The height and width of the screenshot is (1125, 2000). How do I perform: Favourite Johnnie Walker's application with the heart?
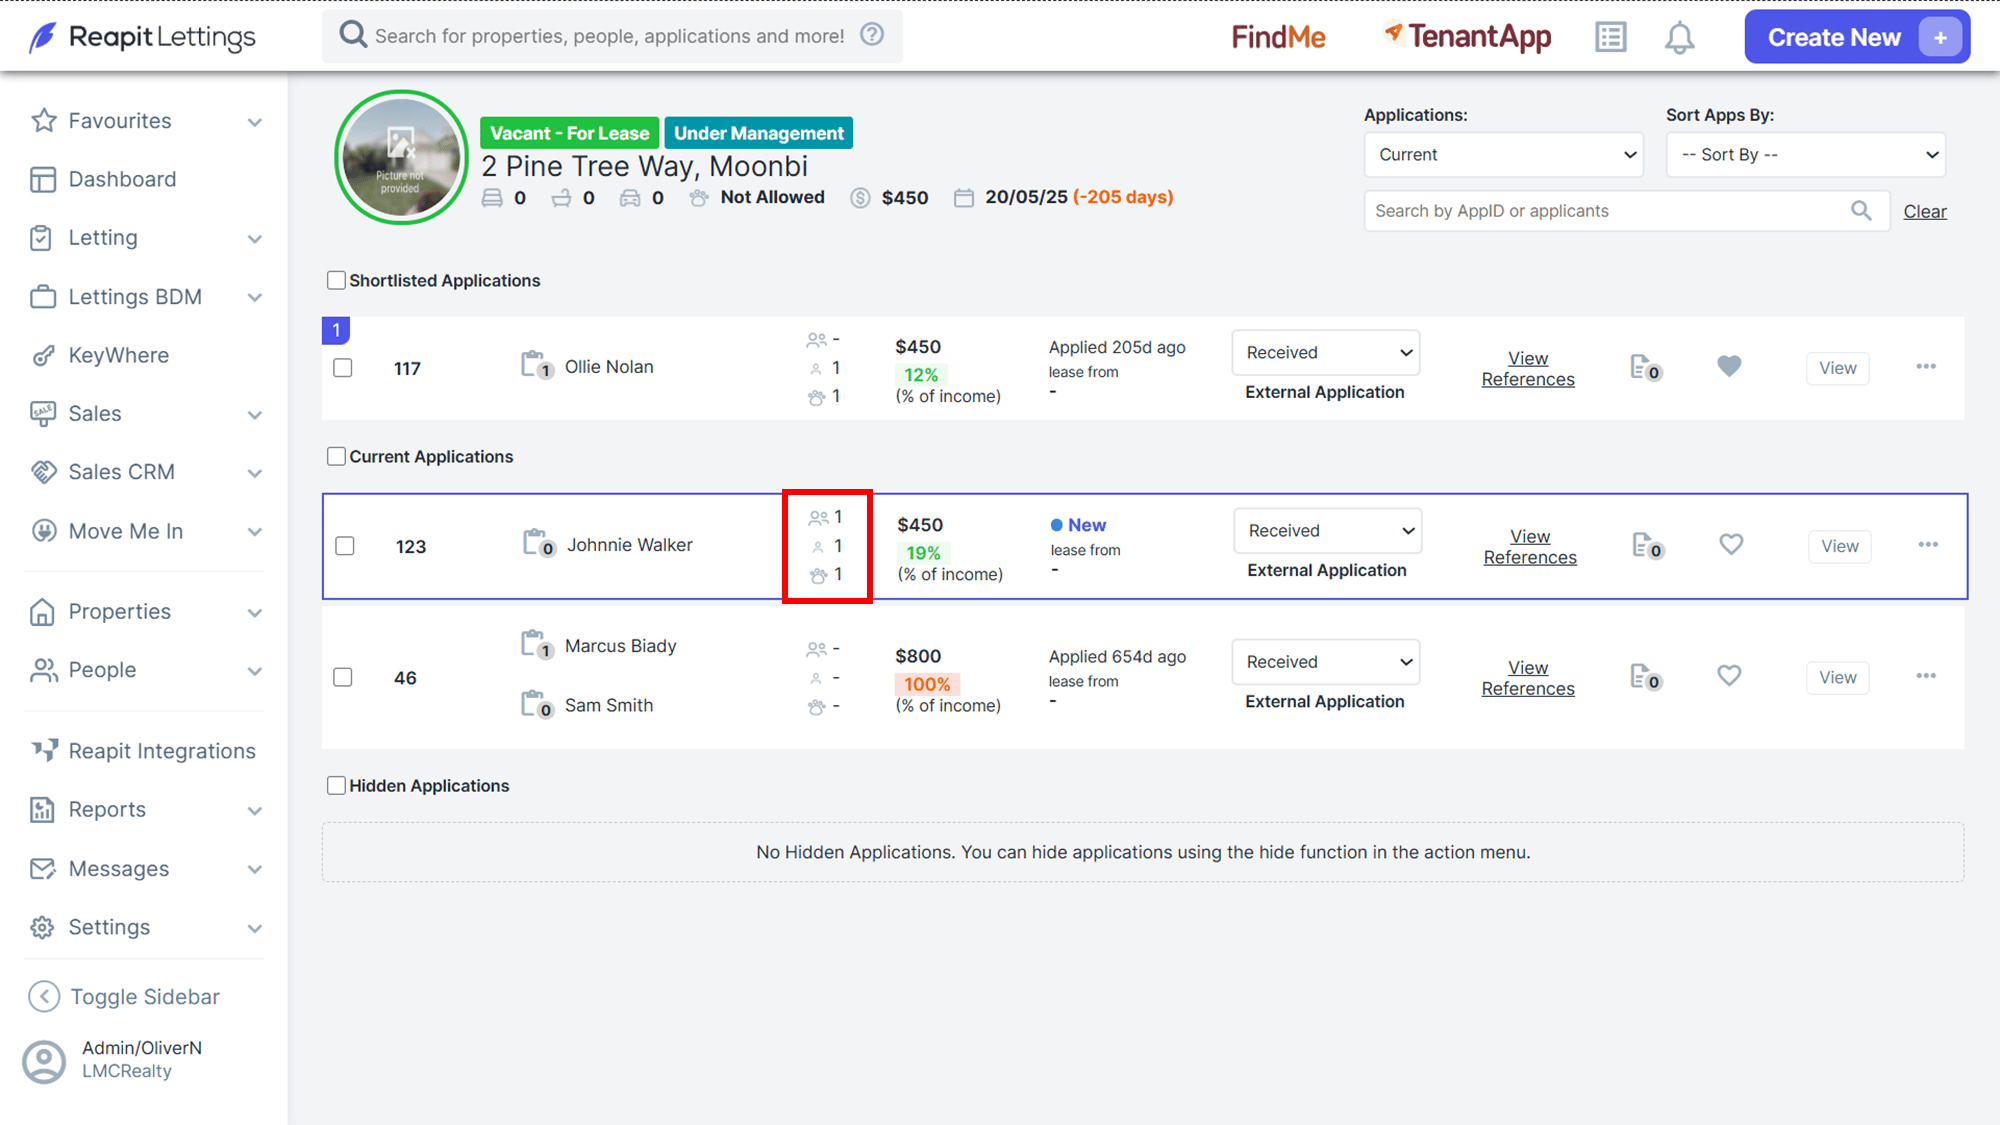pos(1731,544)
